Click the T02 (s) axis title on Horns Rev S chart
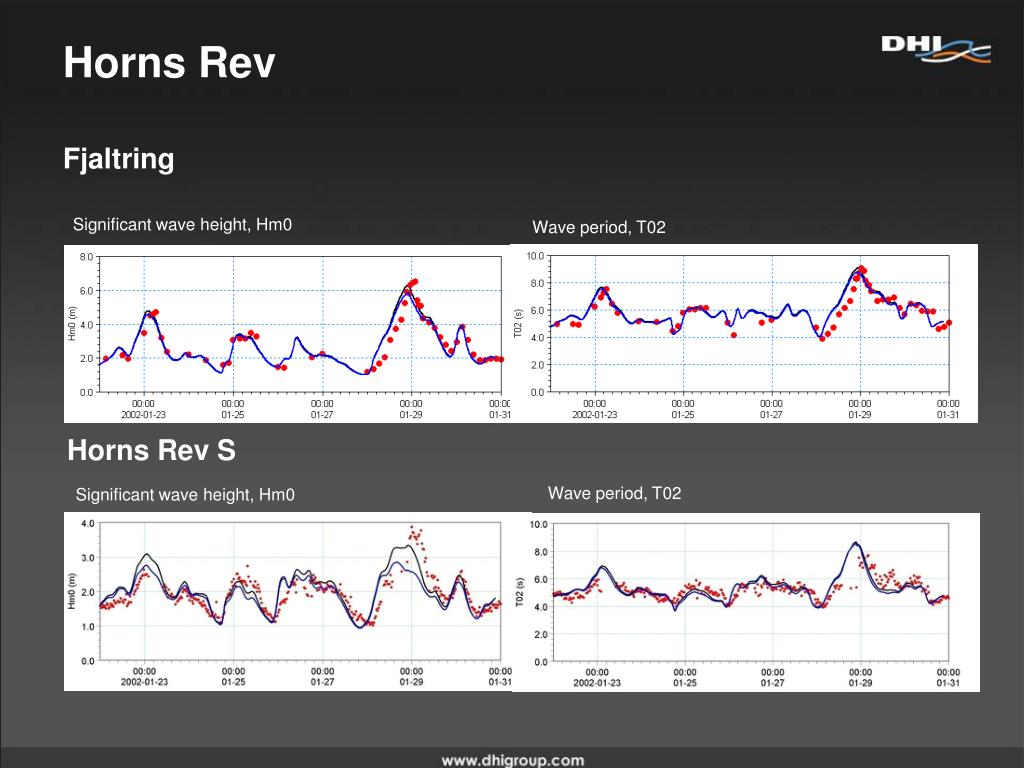1024x768 pixels. [520, 592]
